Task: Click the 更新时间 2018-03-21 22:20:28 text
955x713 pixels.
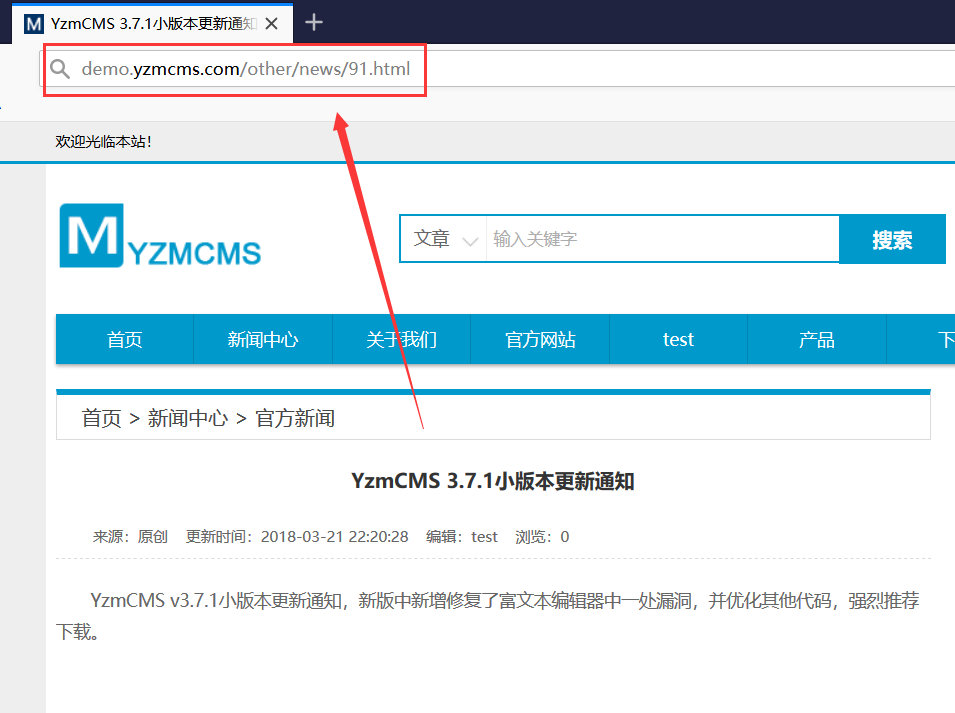Action: (x=297, y=536)
